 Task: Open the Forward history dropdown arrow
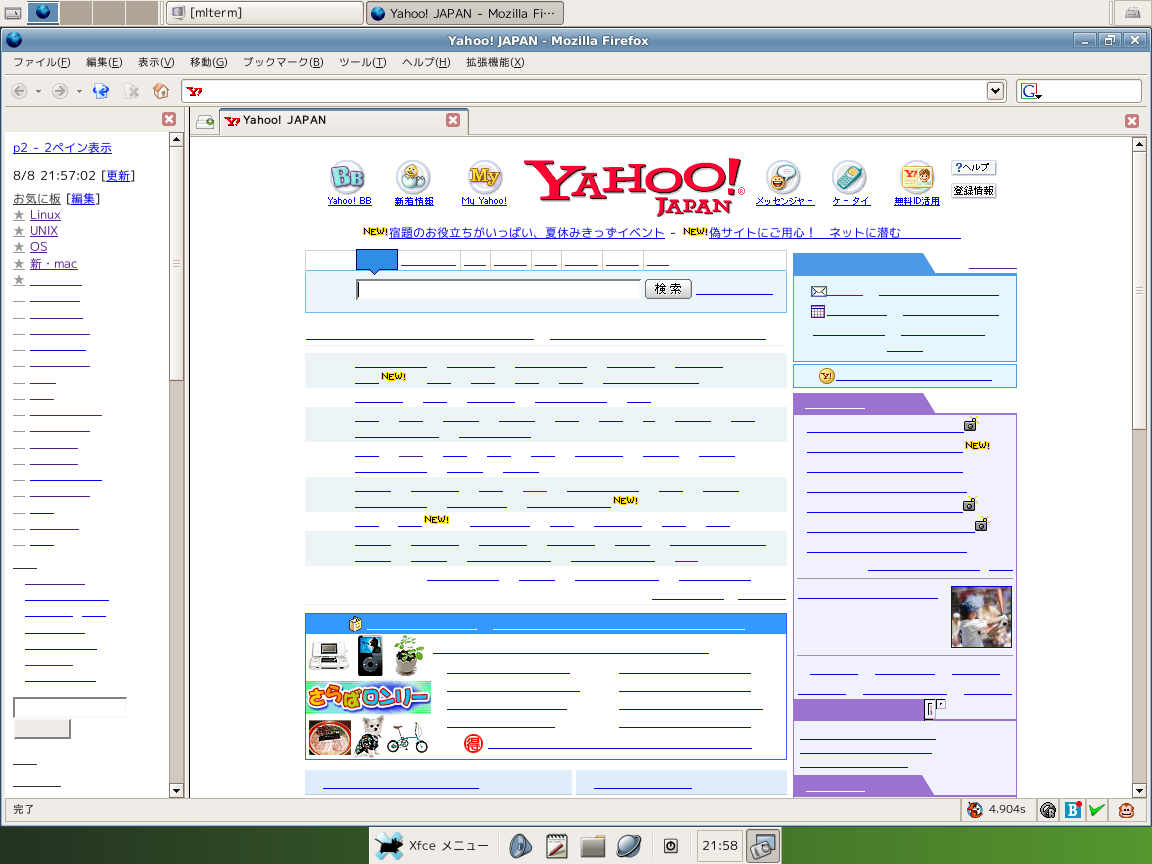pos(79,92)
